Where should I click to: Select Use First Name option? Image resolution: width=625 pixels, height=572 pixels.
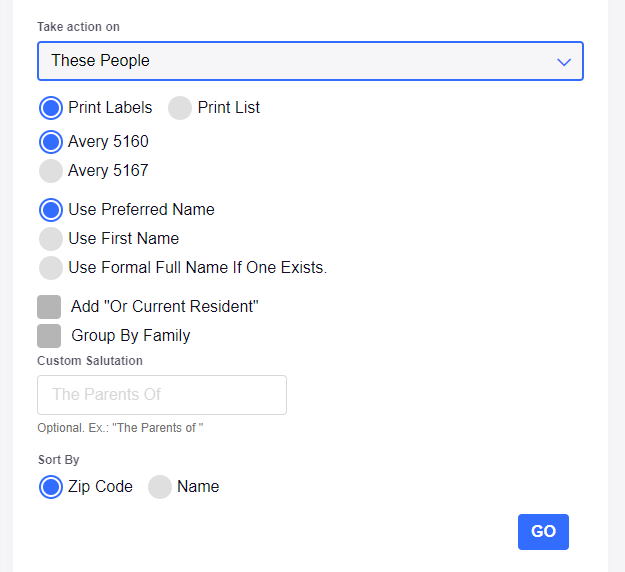51,239
